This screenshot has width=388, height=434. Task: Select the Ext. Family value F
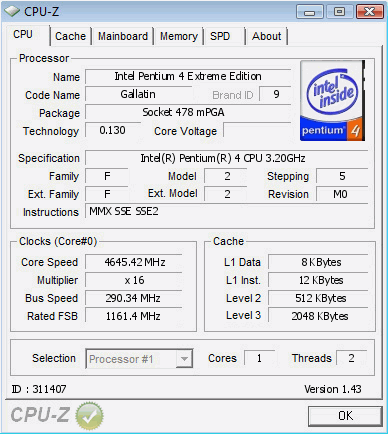(107, 194)
